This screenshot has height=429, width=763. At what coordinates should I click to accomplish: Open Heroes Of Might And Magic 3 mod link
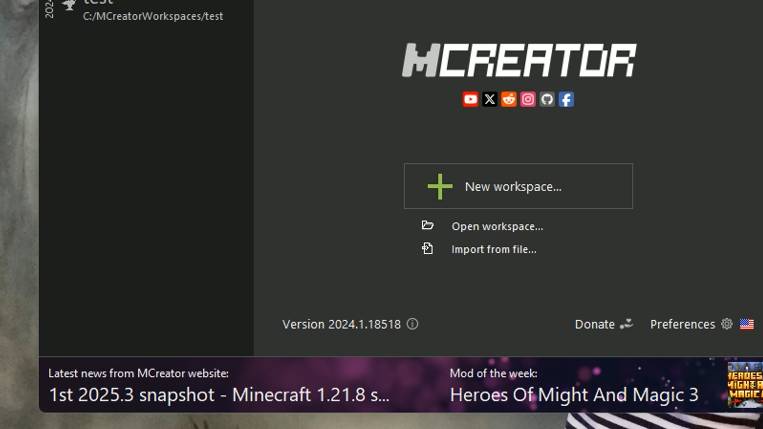574,394
